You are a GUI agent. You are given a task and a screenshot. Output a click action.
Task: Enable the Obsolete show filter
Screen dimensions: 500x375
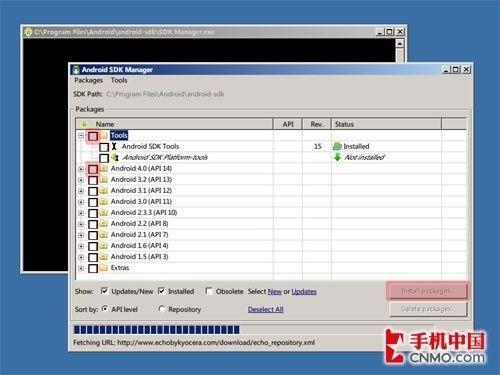pos(209,291)
